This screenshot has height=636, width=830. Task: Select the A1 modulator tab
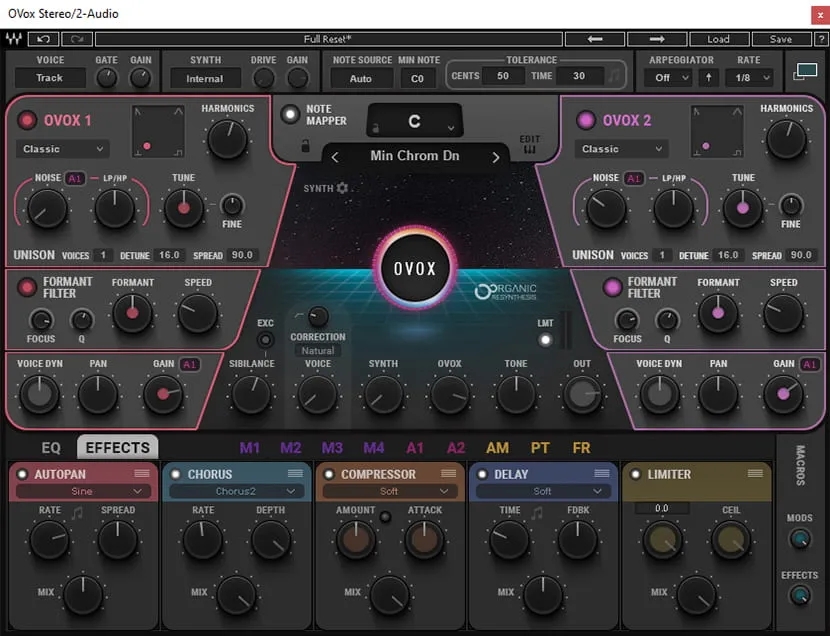tap(414, 448)
